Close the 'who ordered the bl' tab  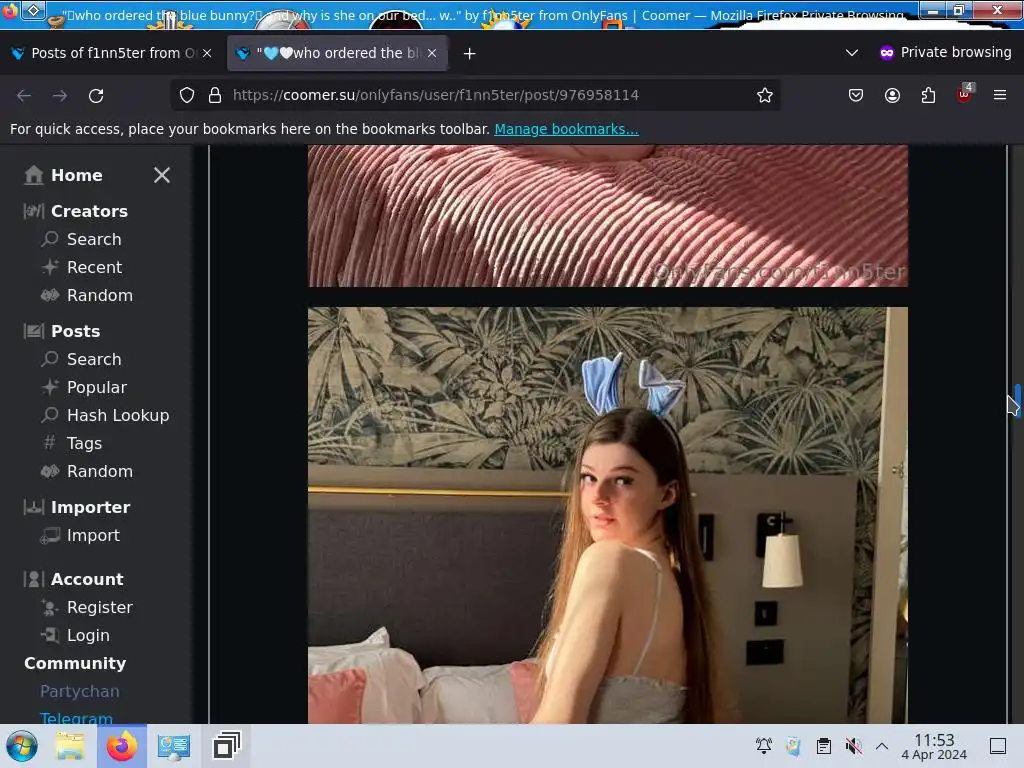(x=432, y=53)
